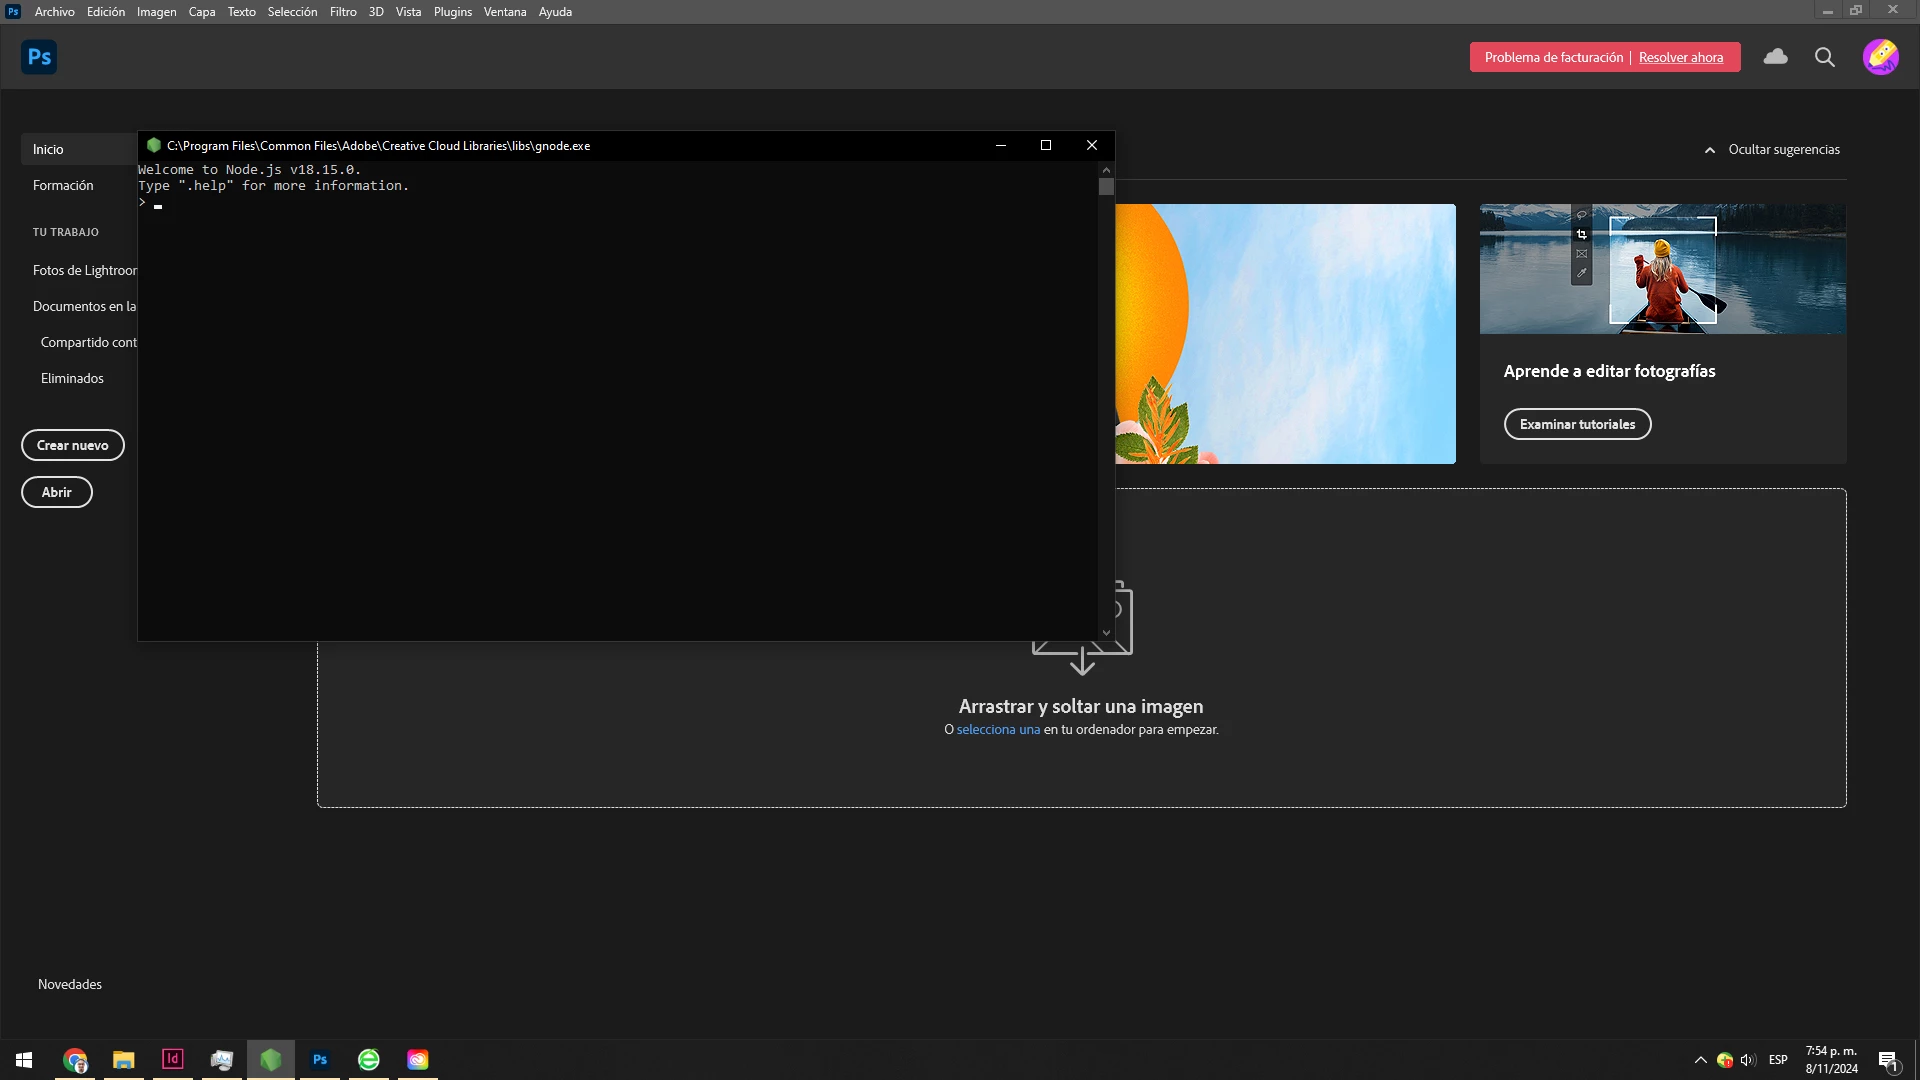This screenshot has width=1920, height=1080.
Task: Collapse suggestions with Ocultar sugerencias
Action: (x=1772, y=150)
